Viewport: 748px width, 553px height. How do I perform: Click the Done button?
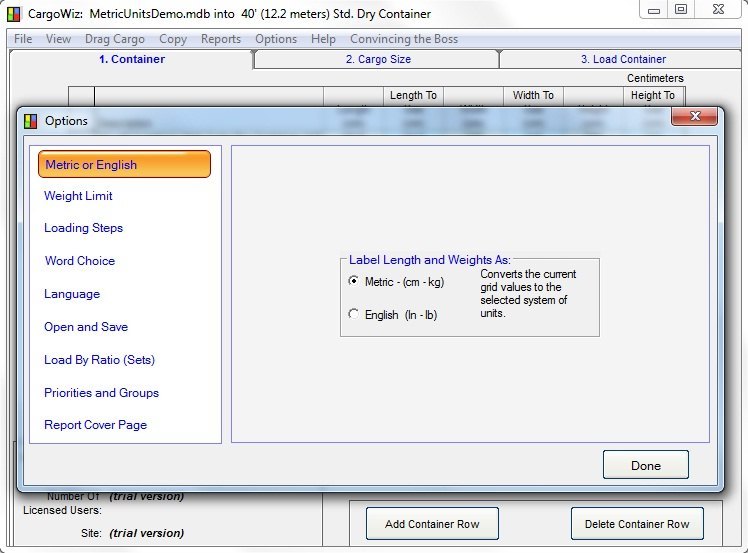click(x=645, y=465)
